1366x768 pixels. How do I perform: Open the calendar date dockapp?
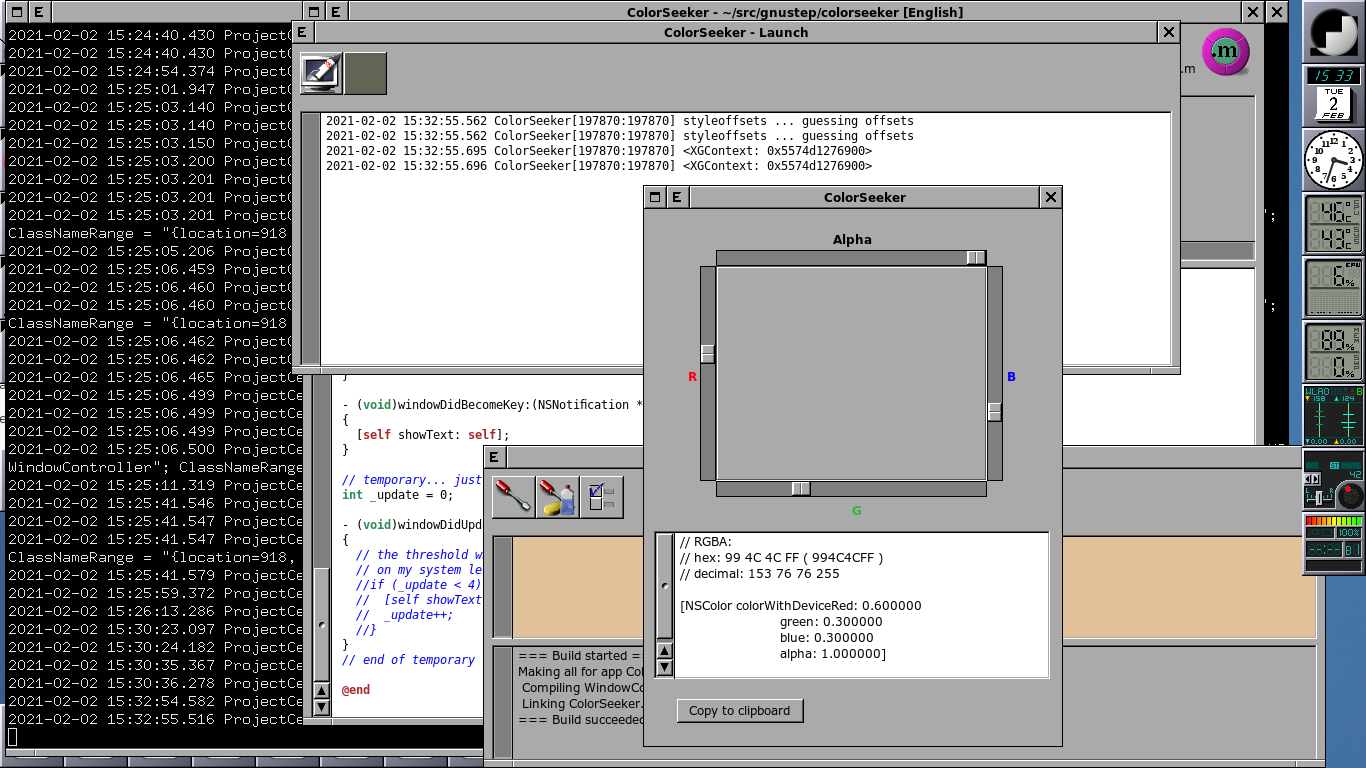pos(1334,104)
